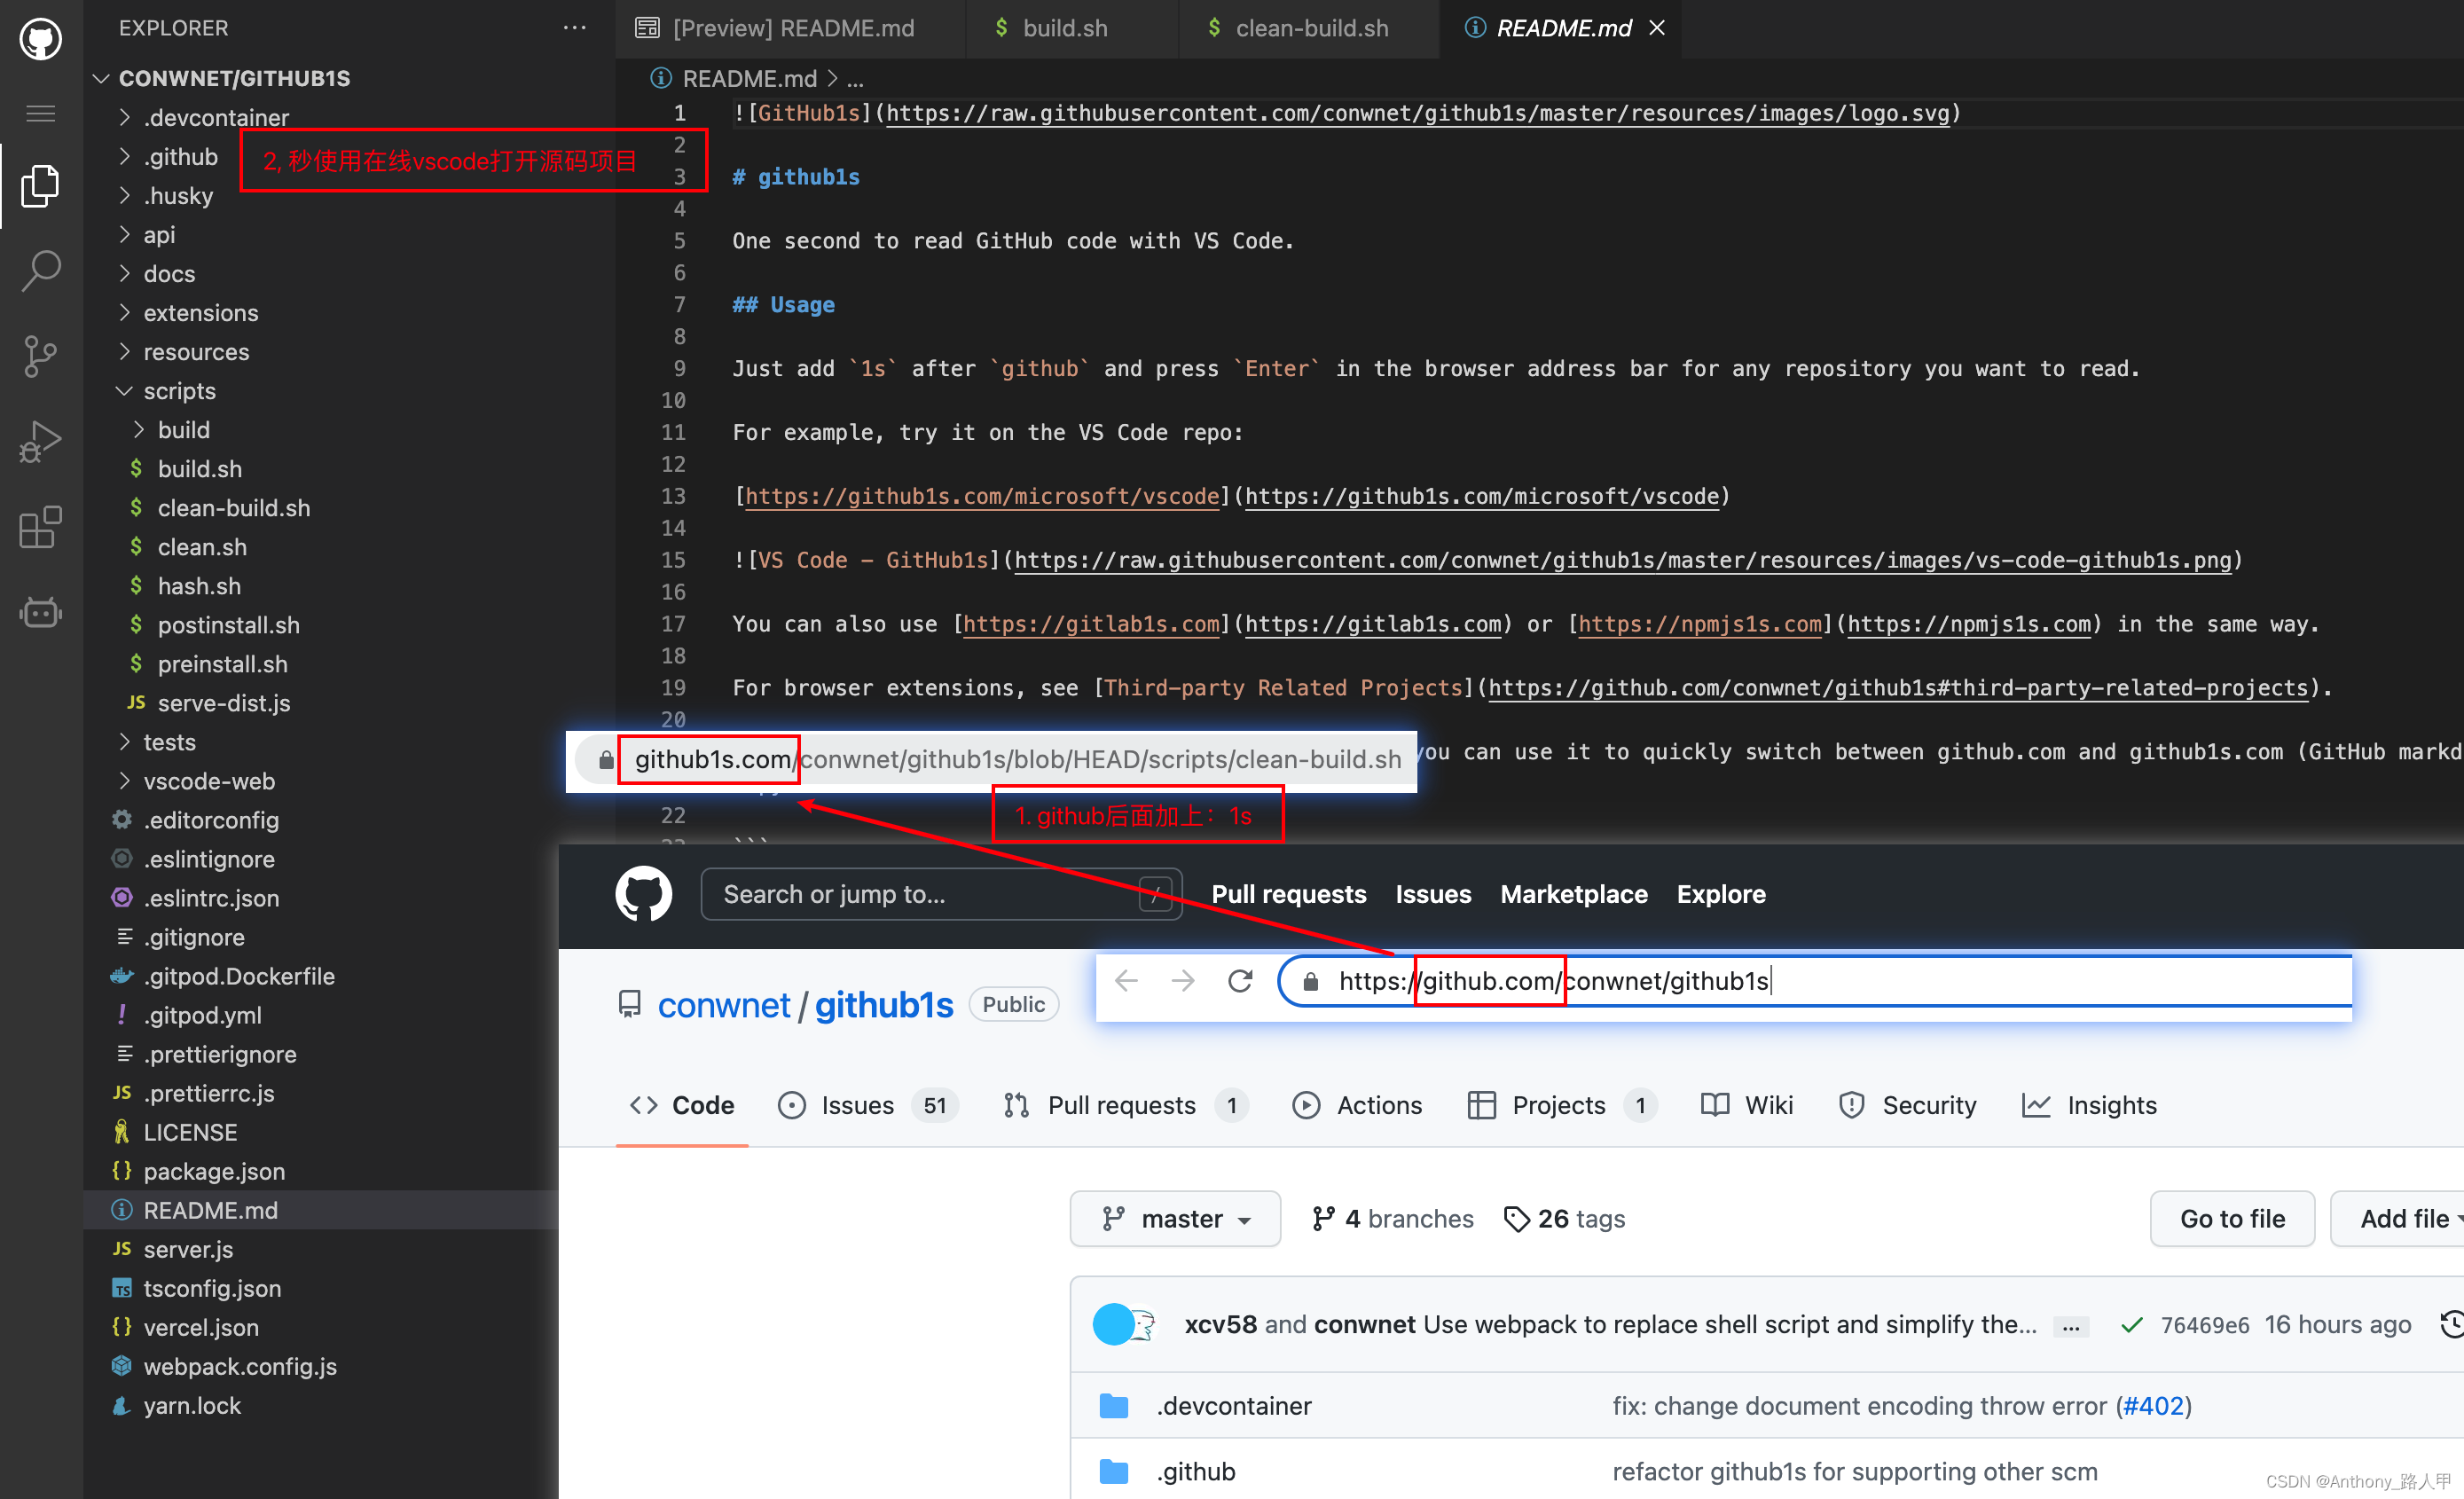
Task: Click the conwnet owner link
Action: click(x=723, y=1005)
